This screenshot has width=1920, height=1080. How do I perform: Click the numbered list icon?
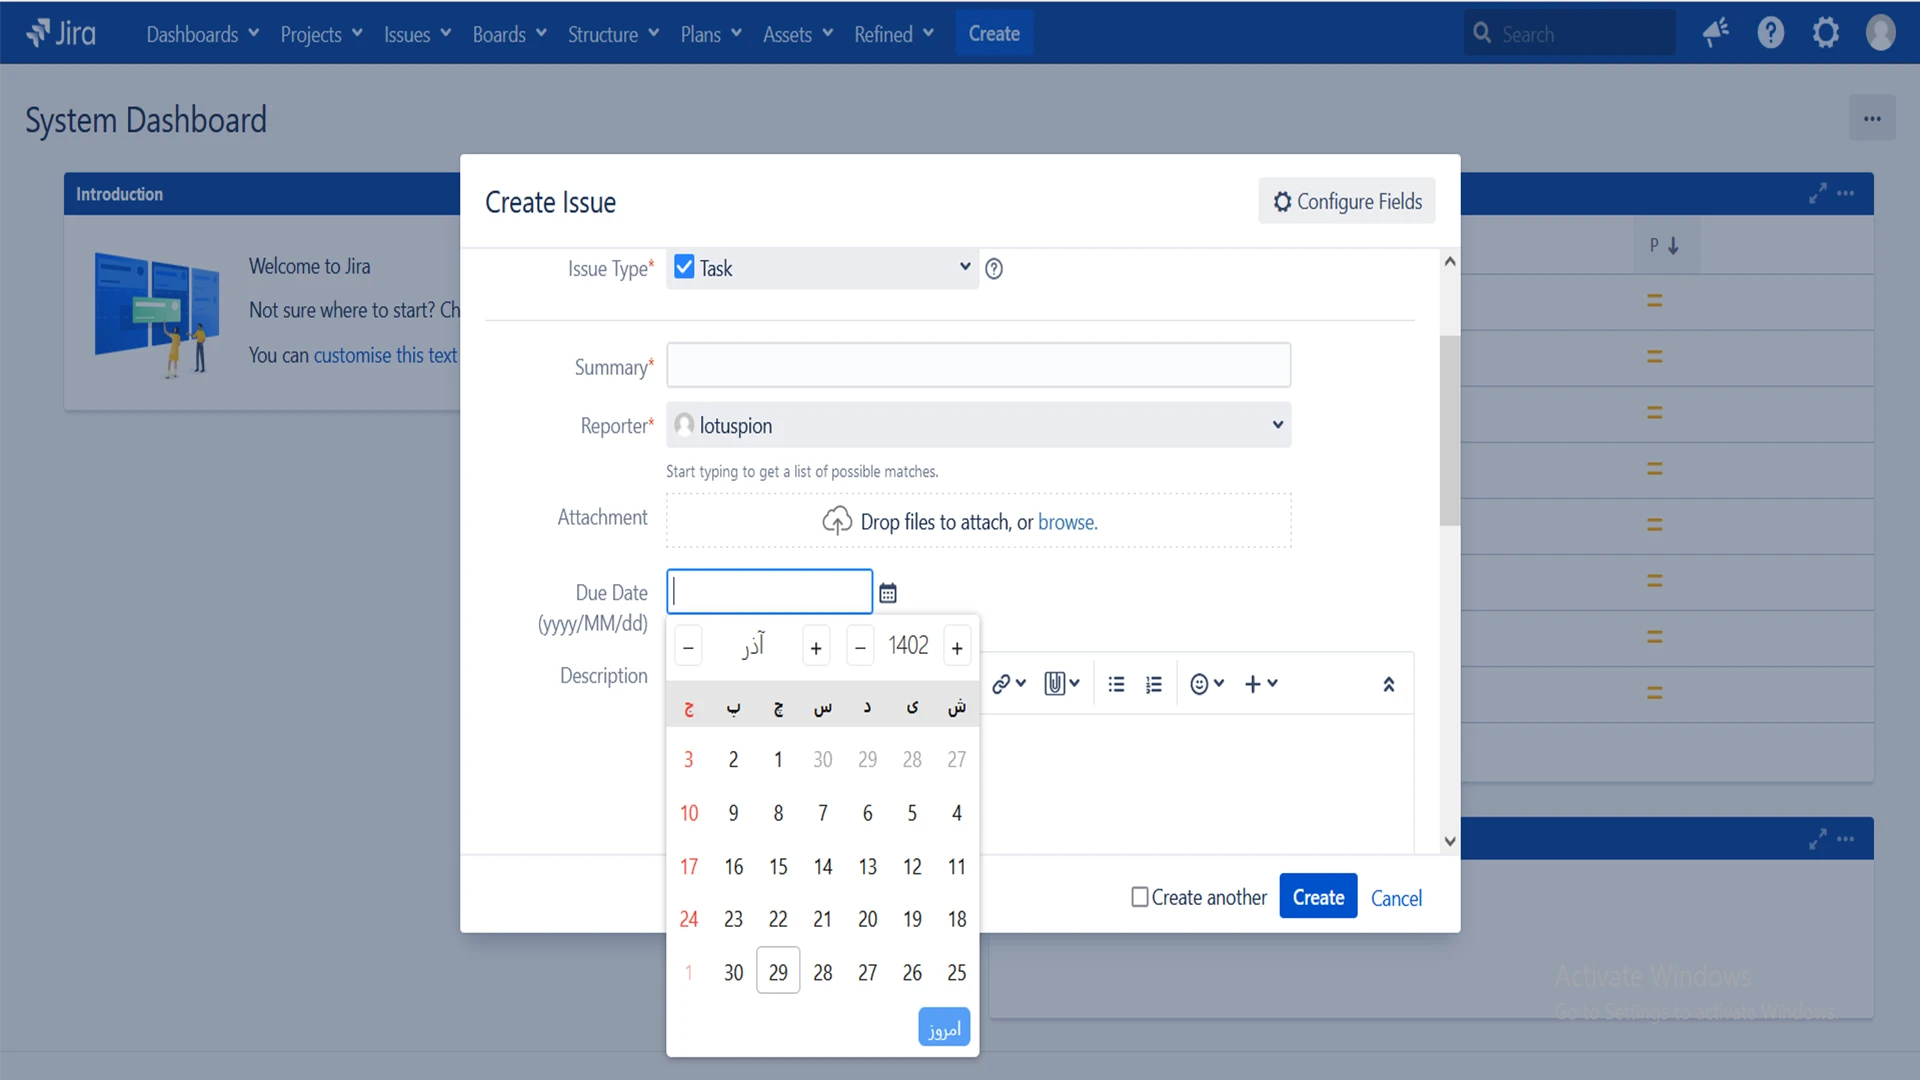pos(1154,684)
